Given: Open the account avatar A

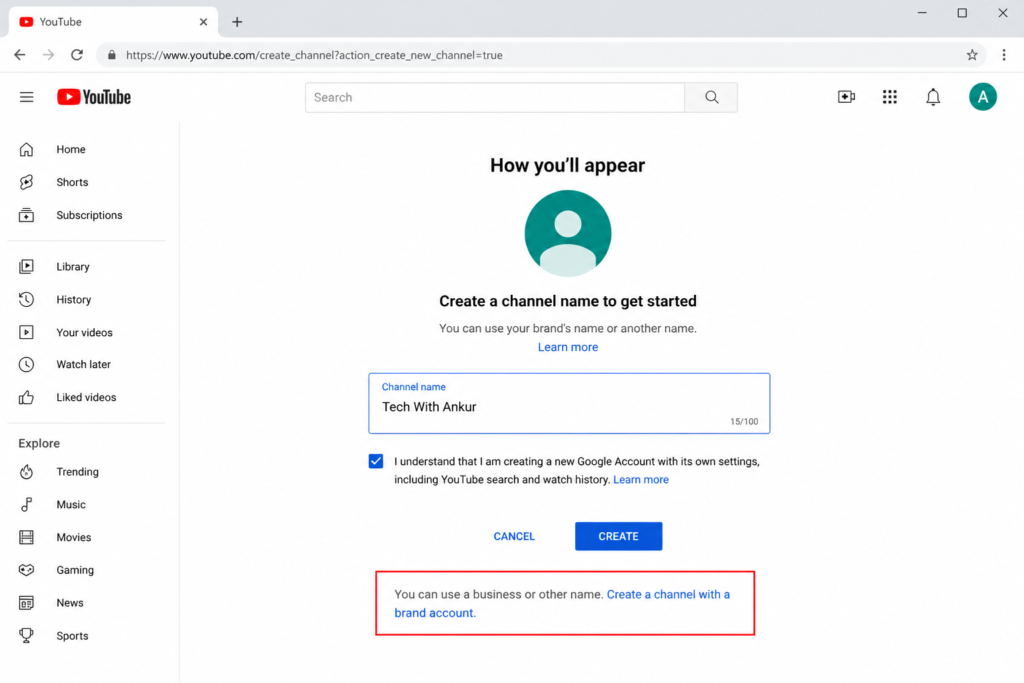Looking at the screenshot, I should pyautogui.click(x=982, y=97).
